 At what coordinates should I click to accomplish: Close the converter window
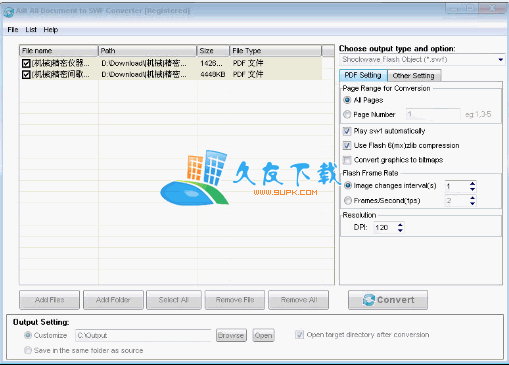492,8
